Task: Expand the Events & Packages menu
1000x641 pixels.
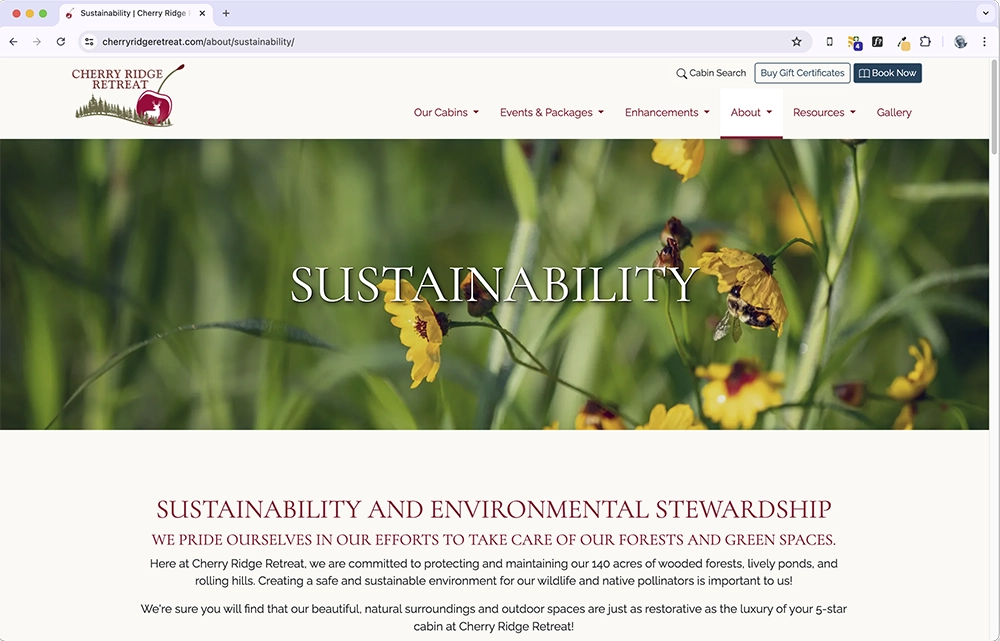Action: point(552,112)
